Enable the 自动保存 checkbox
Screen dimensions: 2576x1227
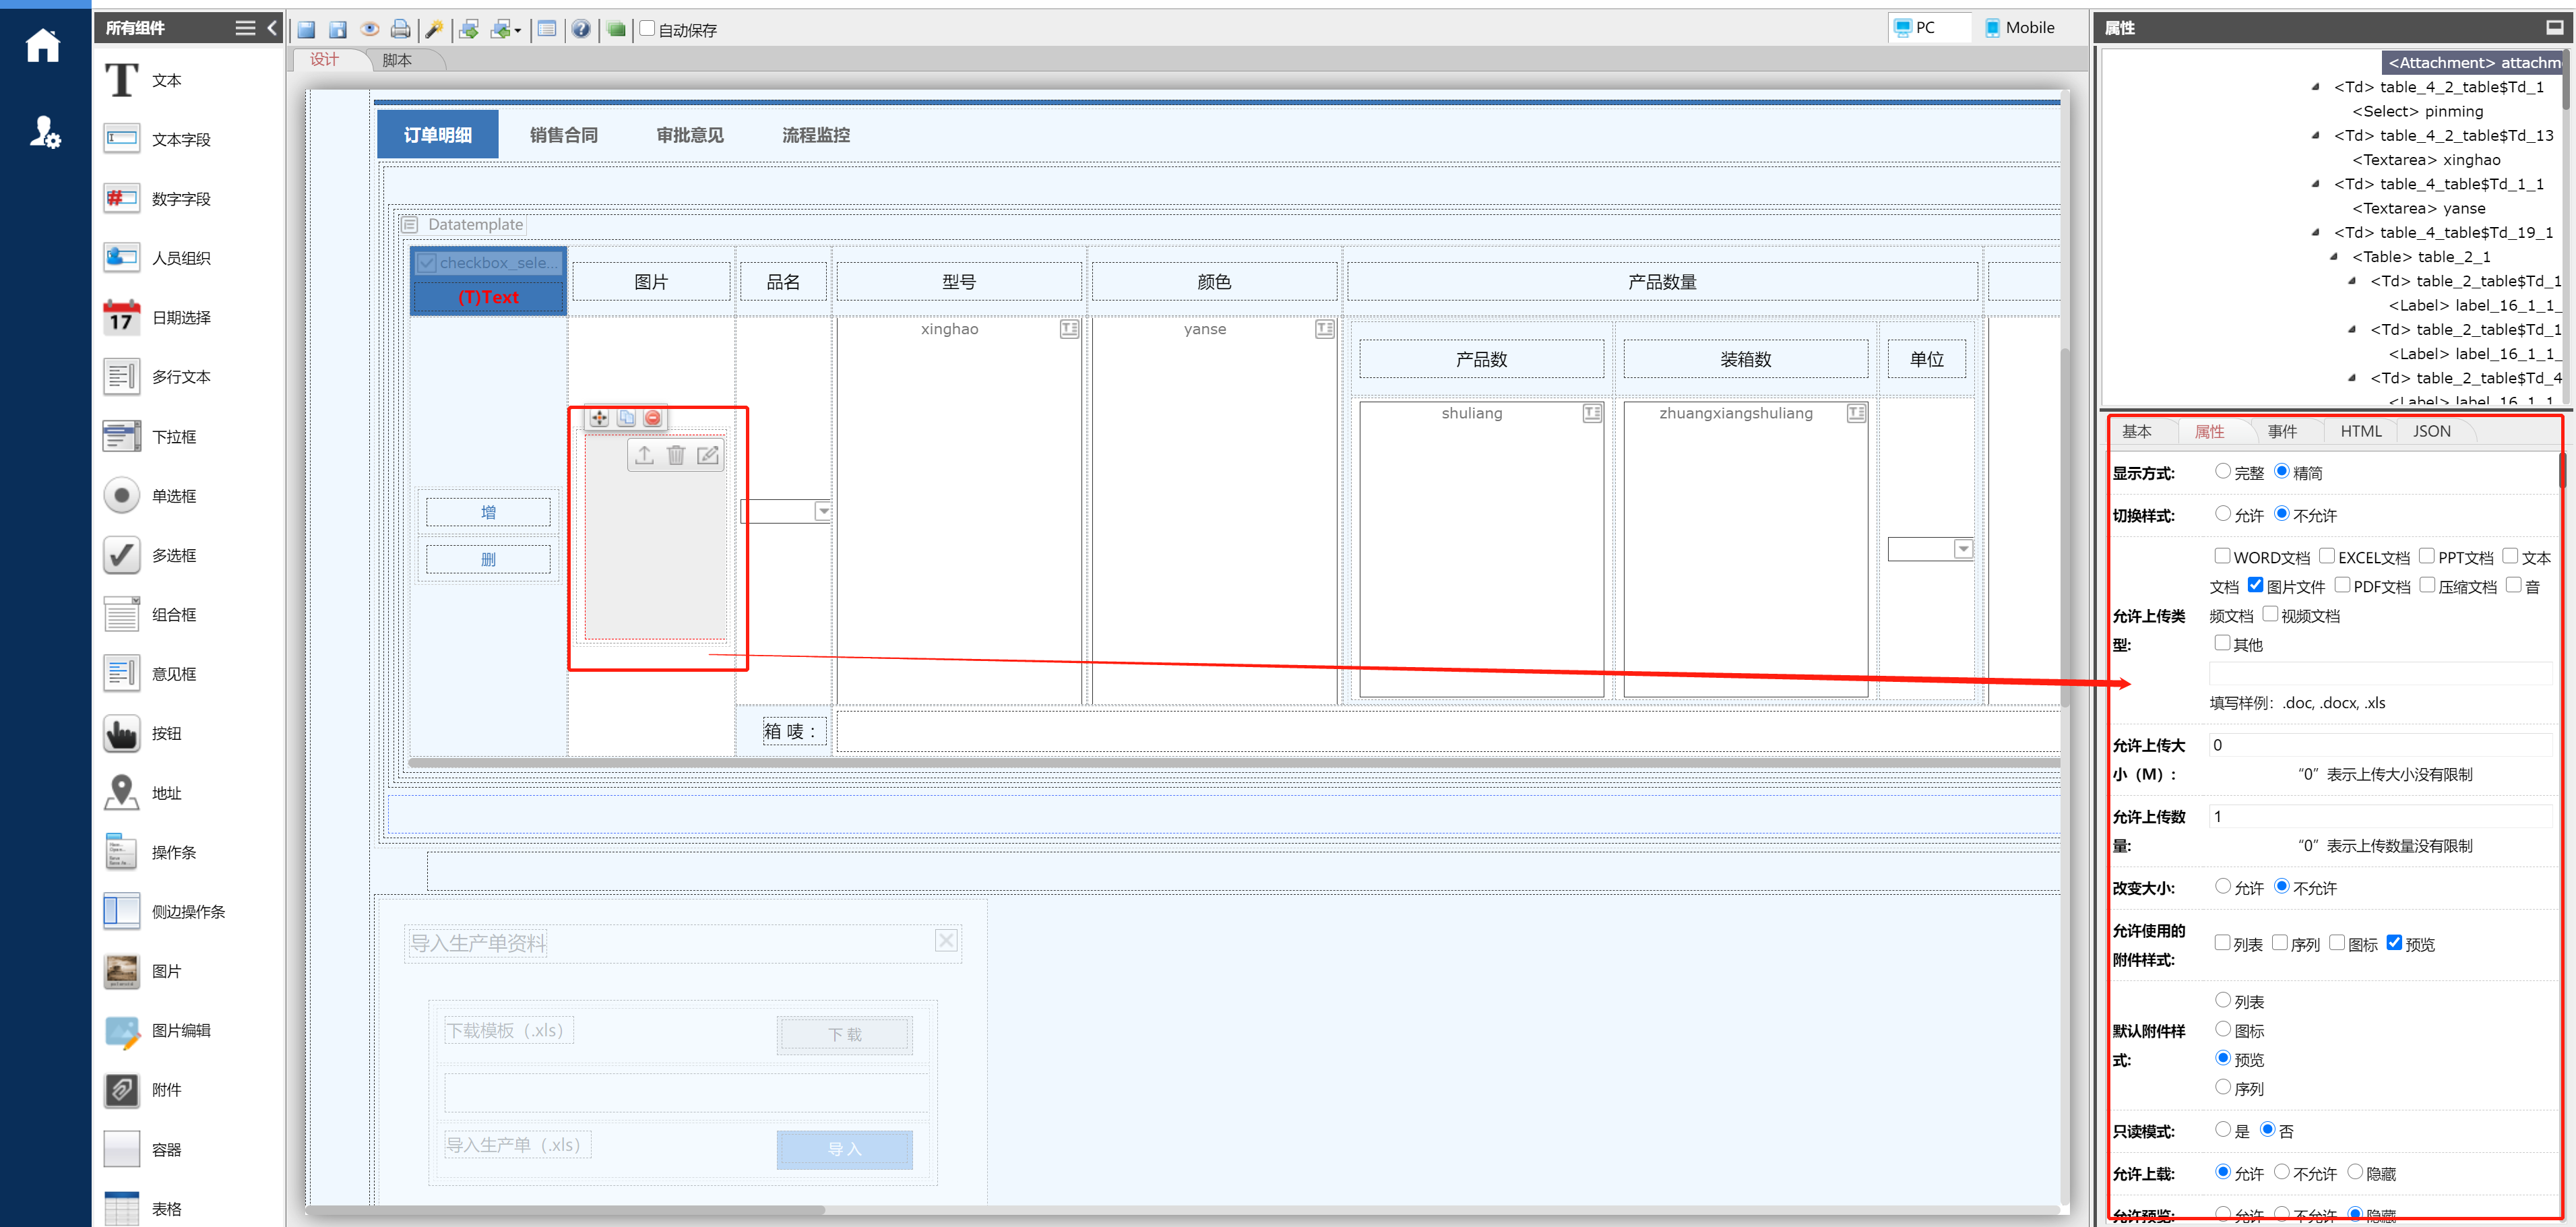pyautogui.click(x=647, y=28)
